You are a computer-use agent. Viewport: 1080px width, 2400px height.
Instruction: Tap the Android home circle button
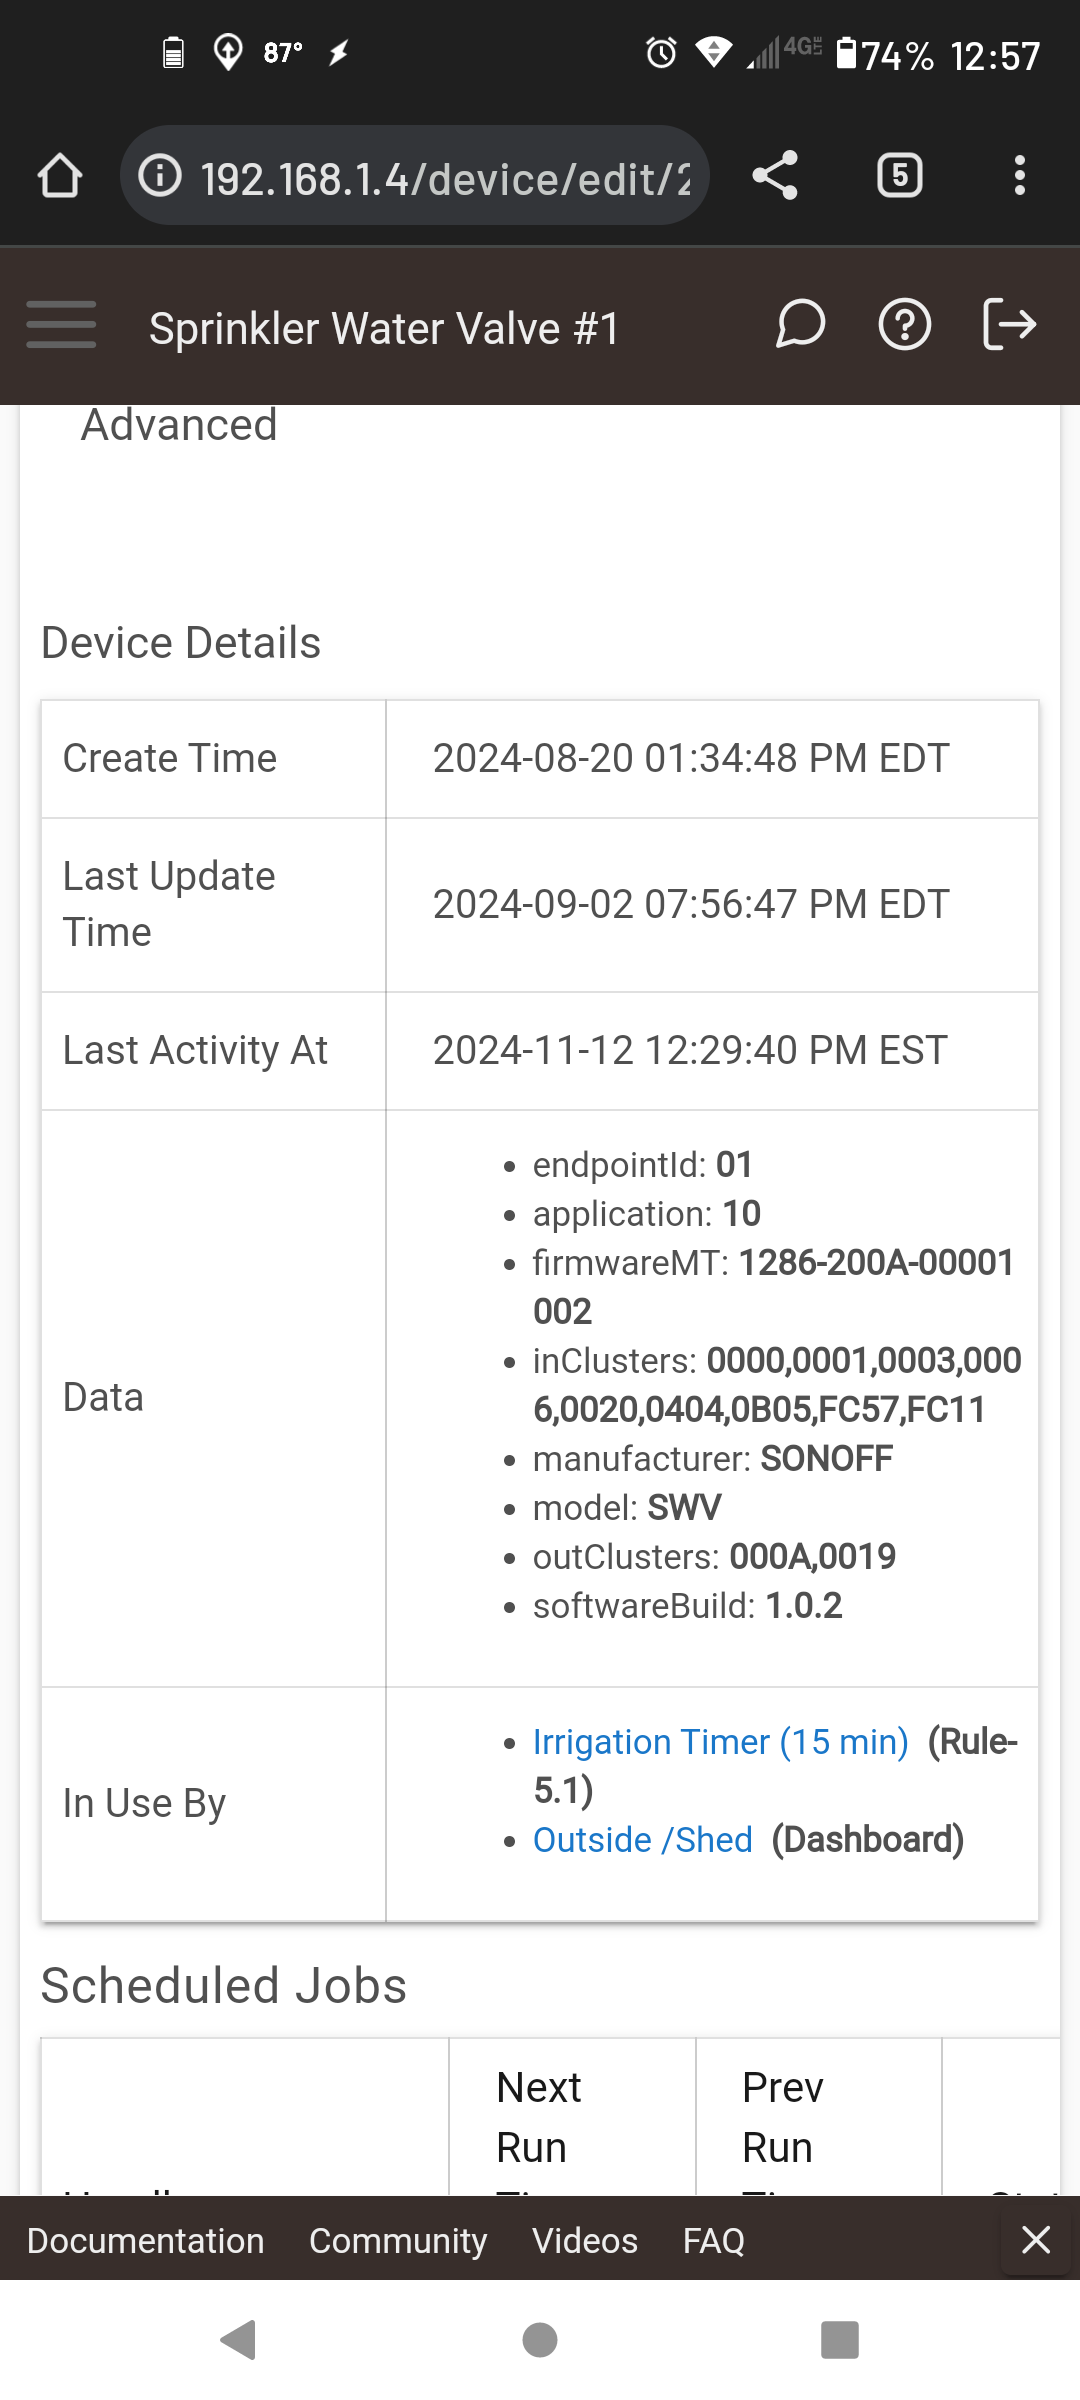(540, 2340)
